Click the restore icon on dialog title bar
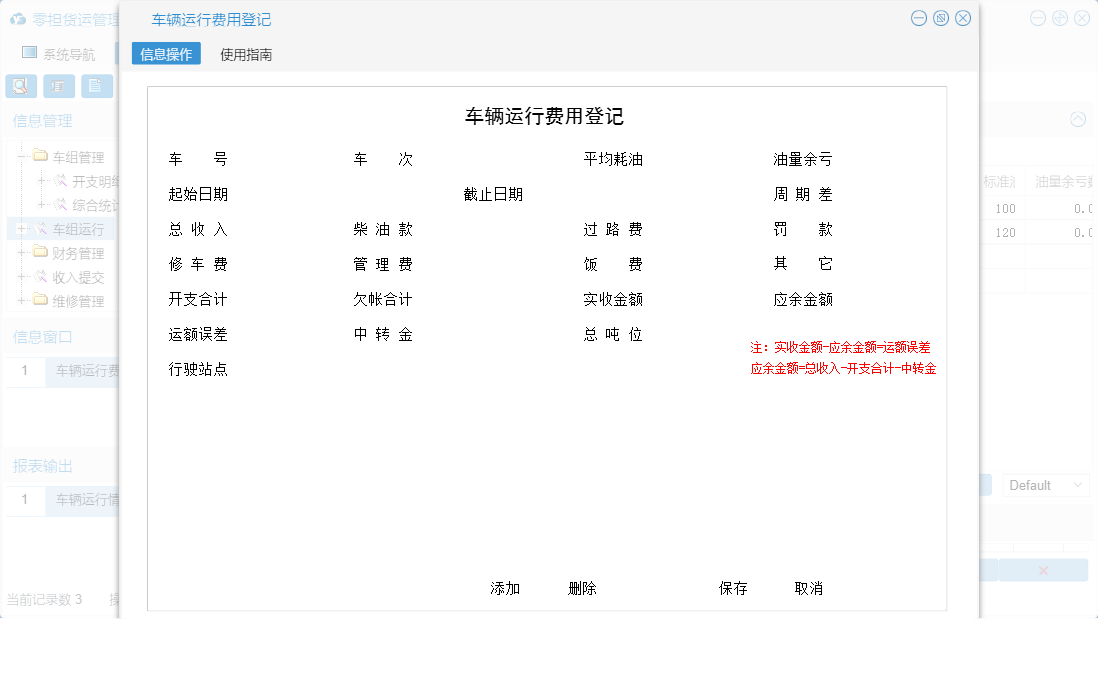 click(x=940, y=18)
